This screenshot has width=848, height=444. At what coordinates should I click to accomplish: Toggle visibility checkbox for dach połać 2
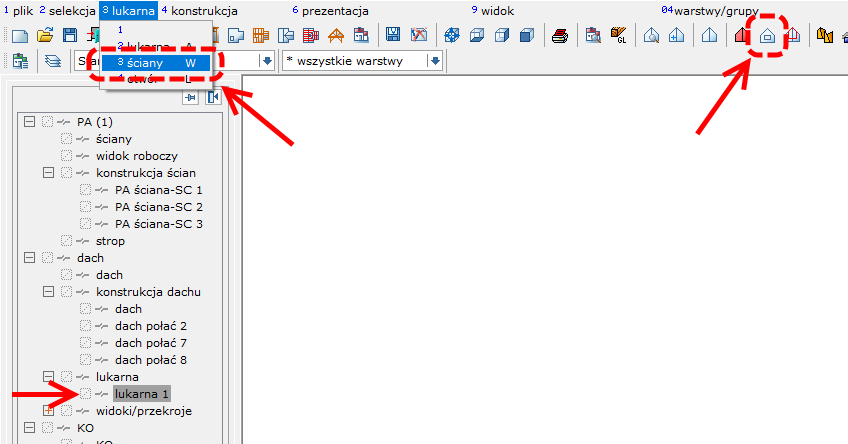(86, 326)
